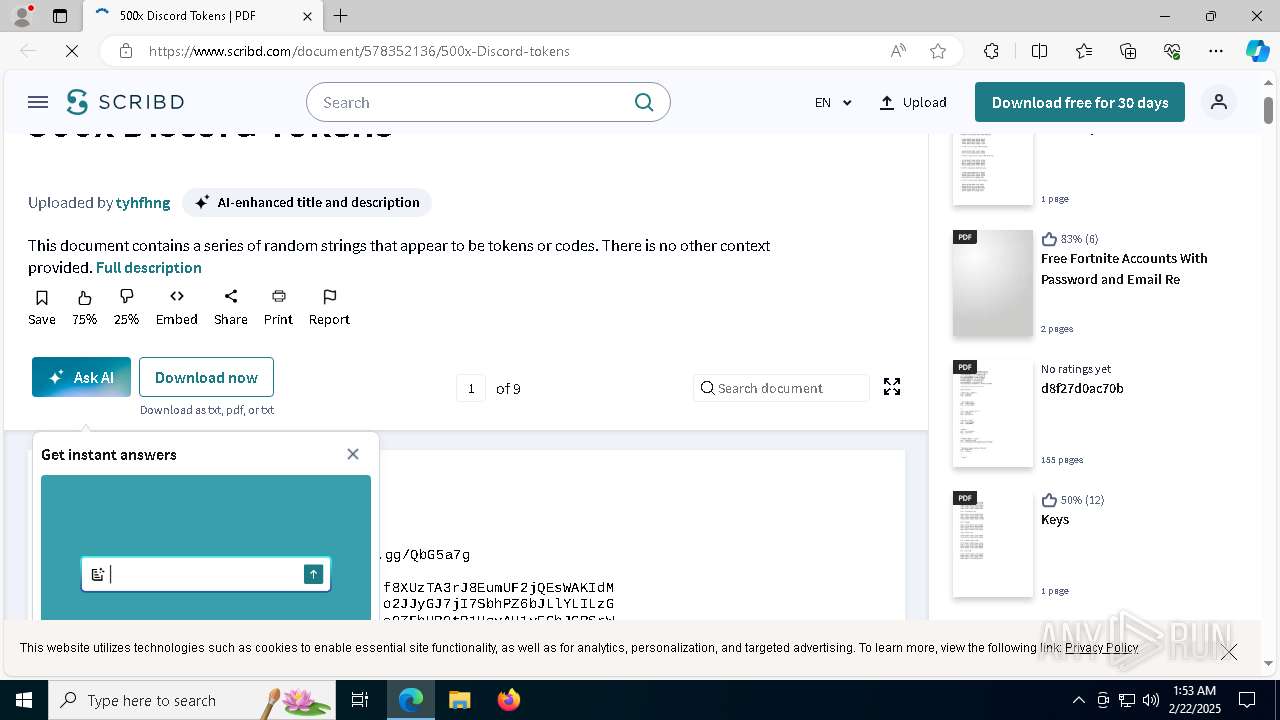Open browser profile icon

22,16
